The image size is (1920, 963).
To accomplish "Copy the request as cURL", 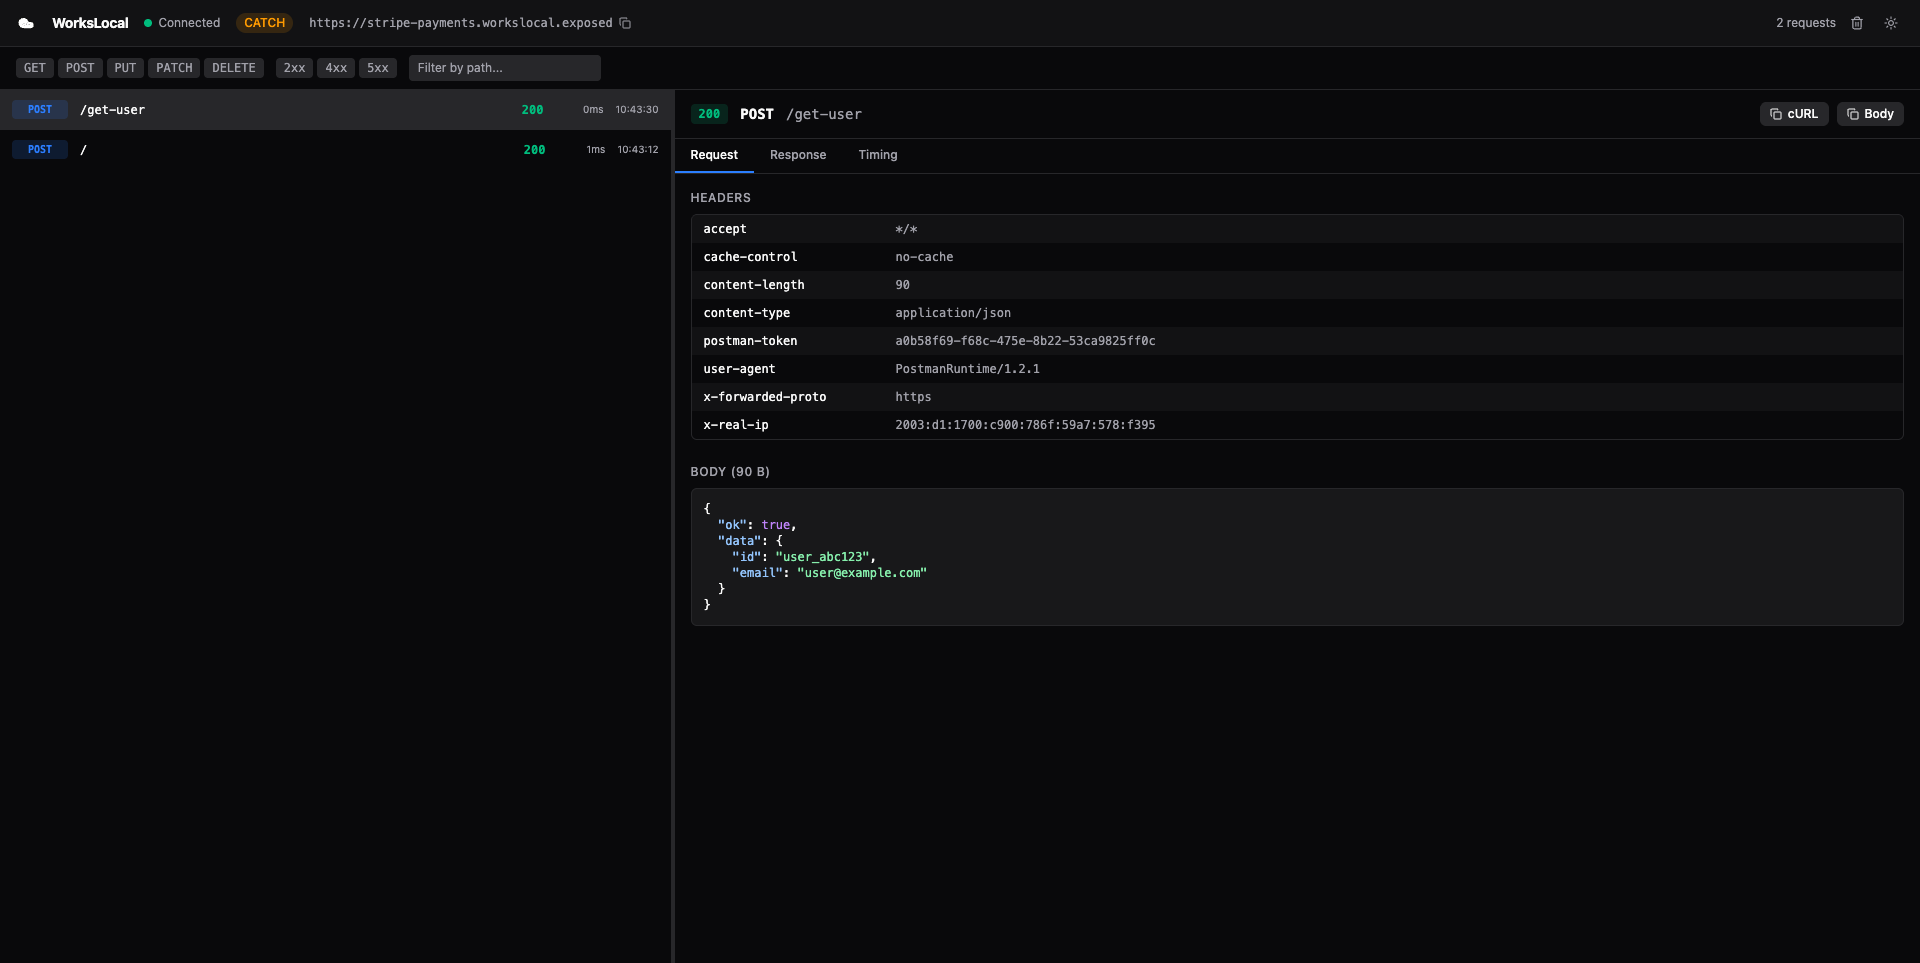I will click(1794, 114).
